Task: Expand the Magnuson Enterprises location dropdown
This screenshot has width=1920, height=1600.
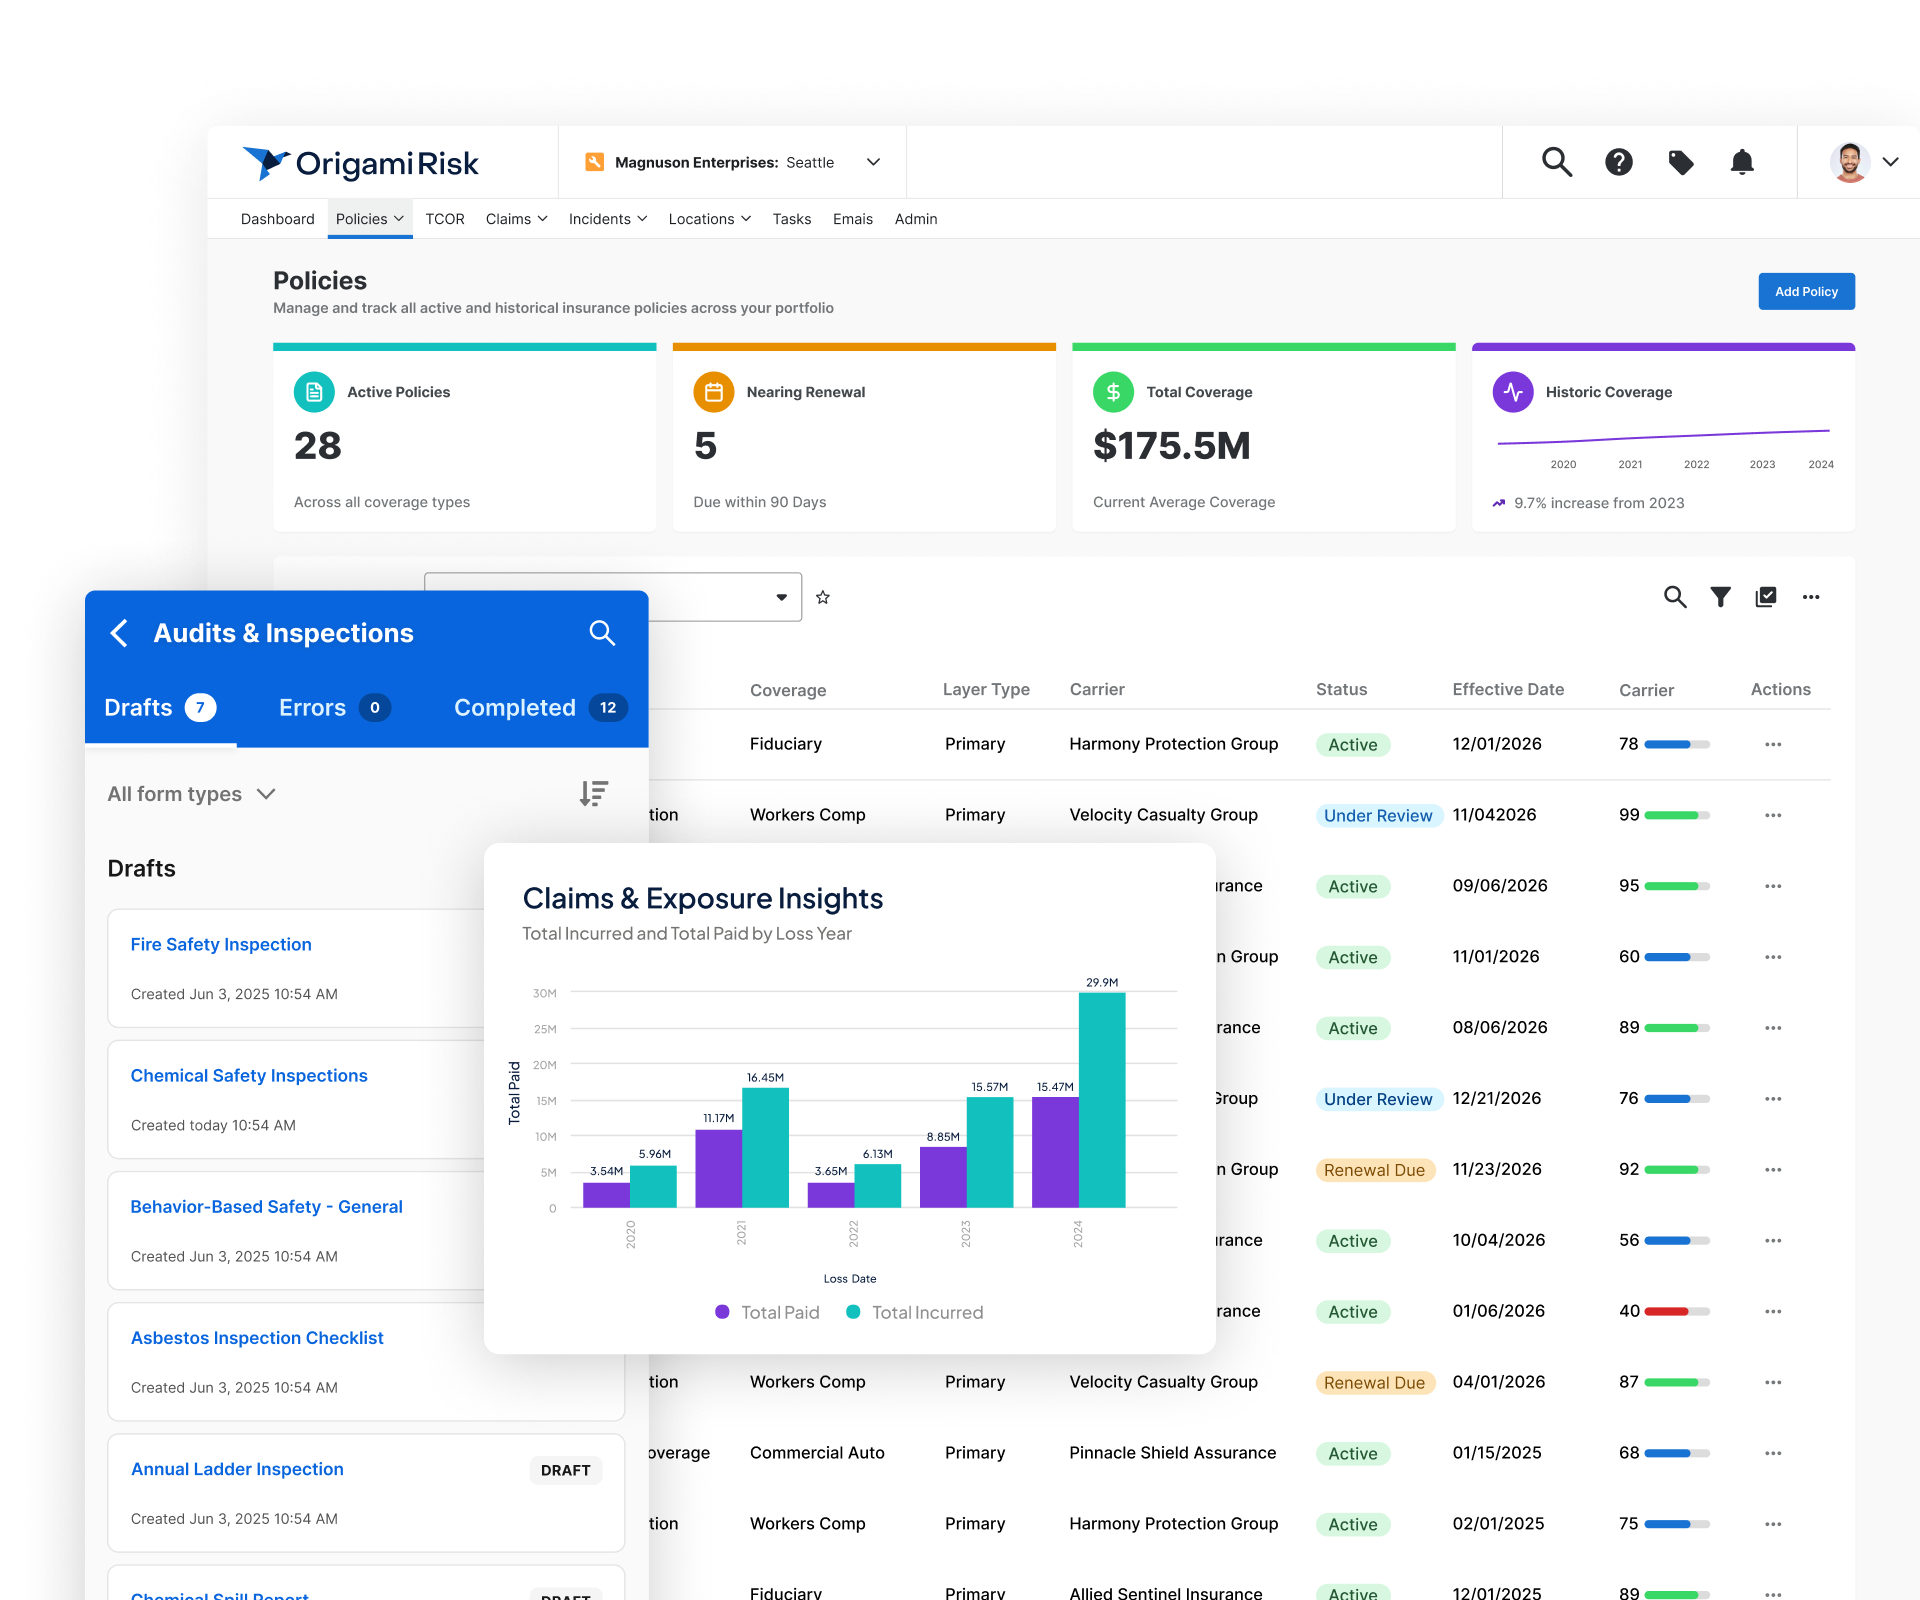Action: [x=873, y=162]
